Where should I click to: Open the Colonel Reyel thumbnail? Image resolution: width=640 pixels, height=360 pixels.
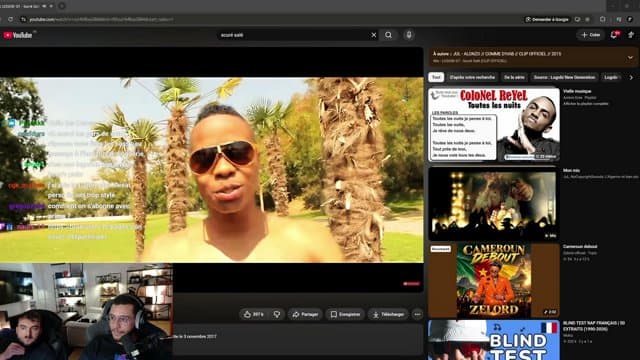point(494,125)
